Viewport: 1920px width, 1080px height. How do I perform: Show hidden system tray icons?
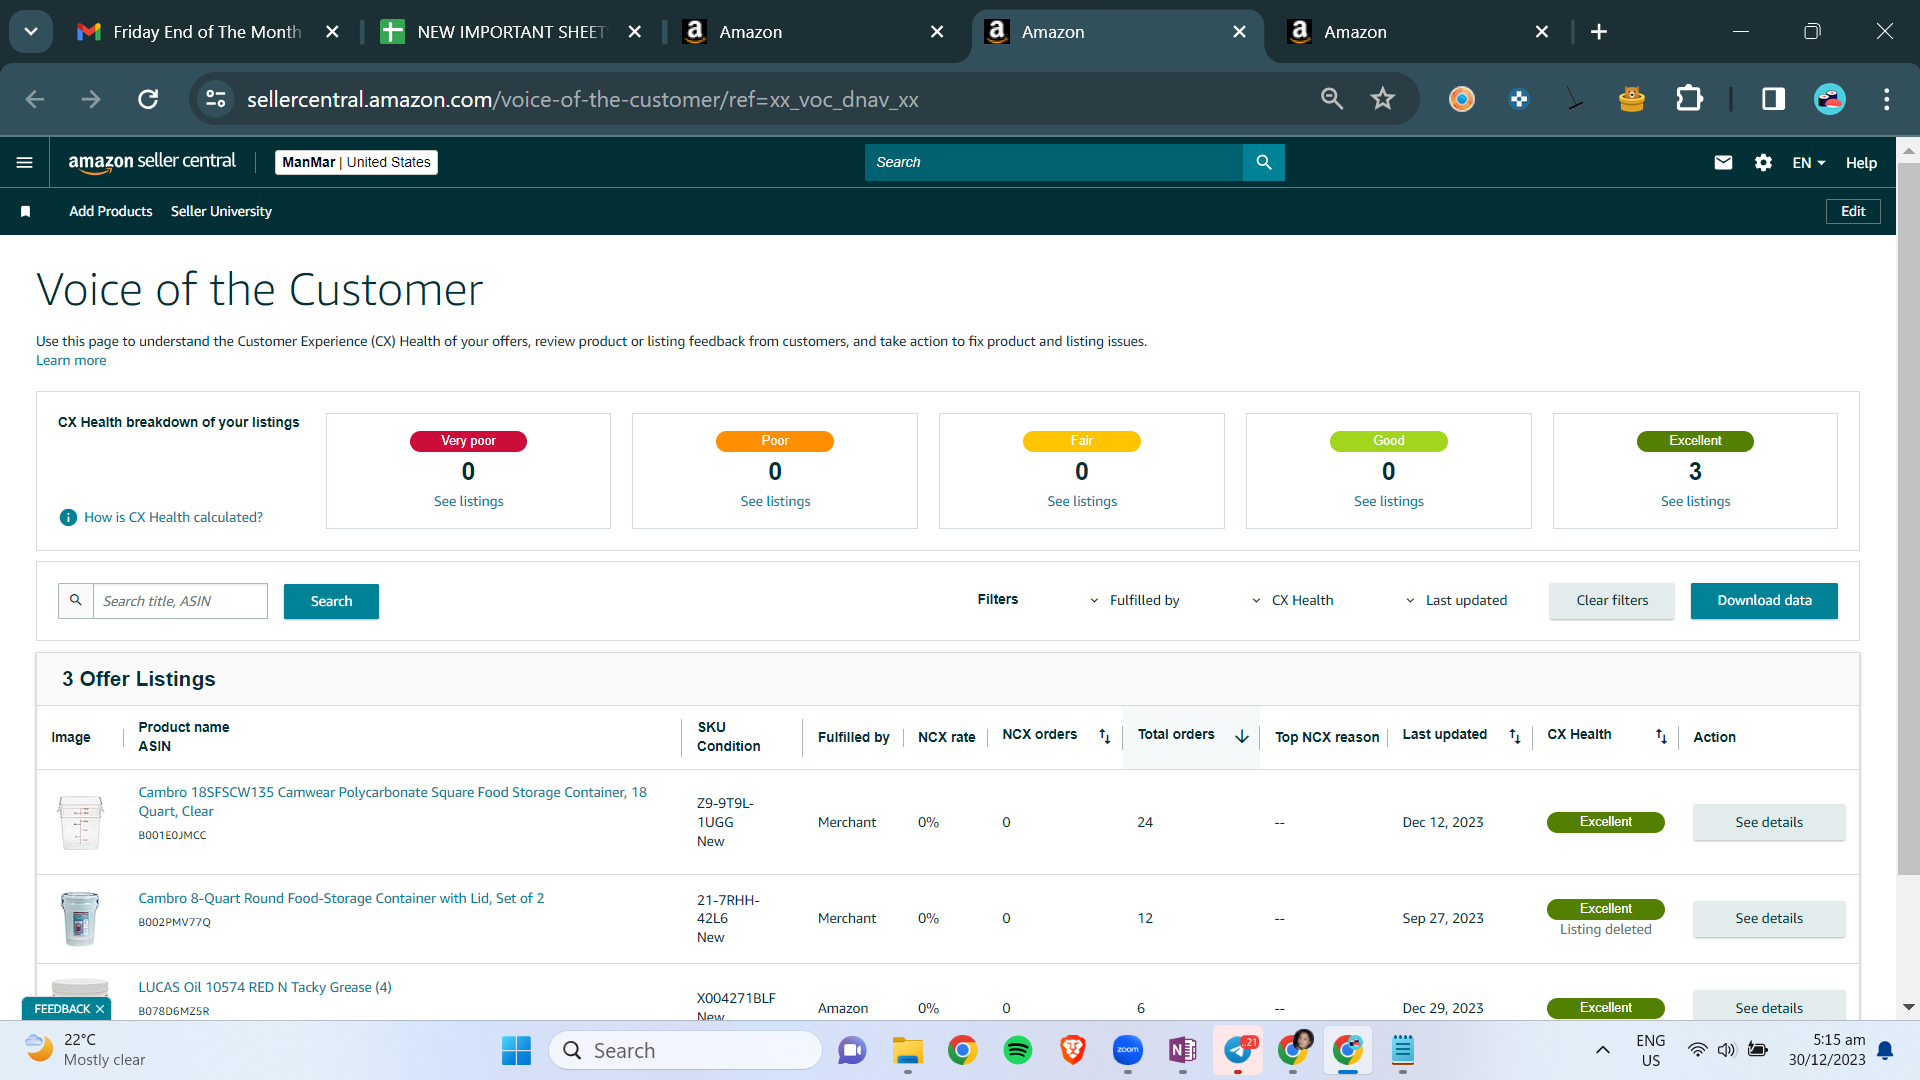click(x=1602, y=1050)
